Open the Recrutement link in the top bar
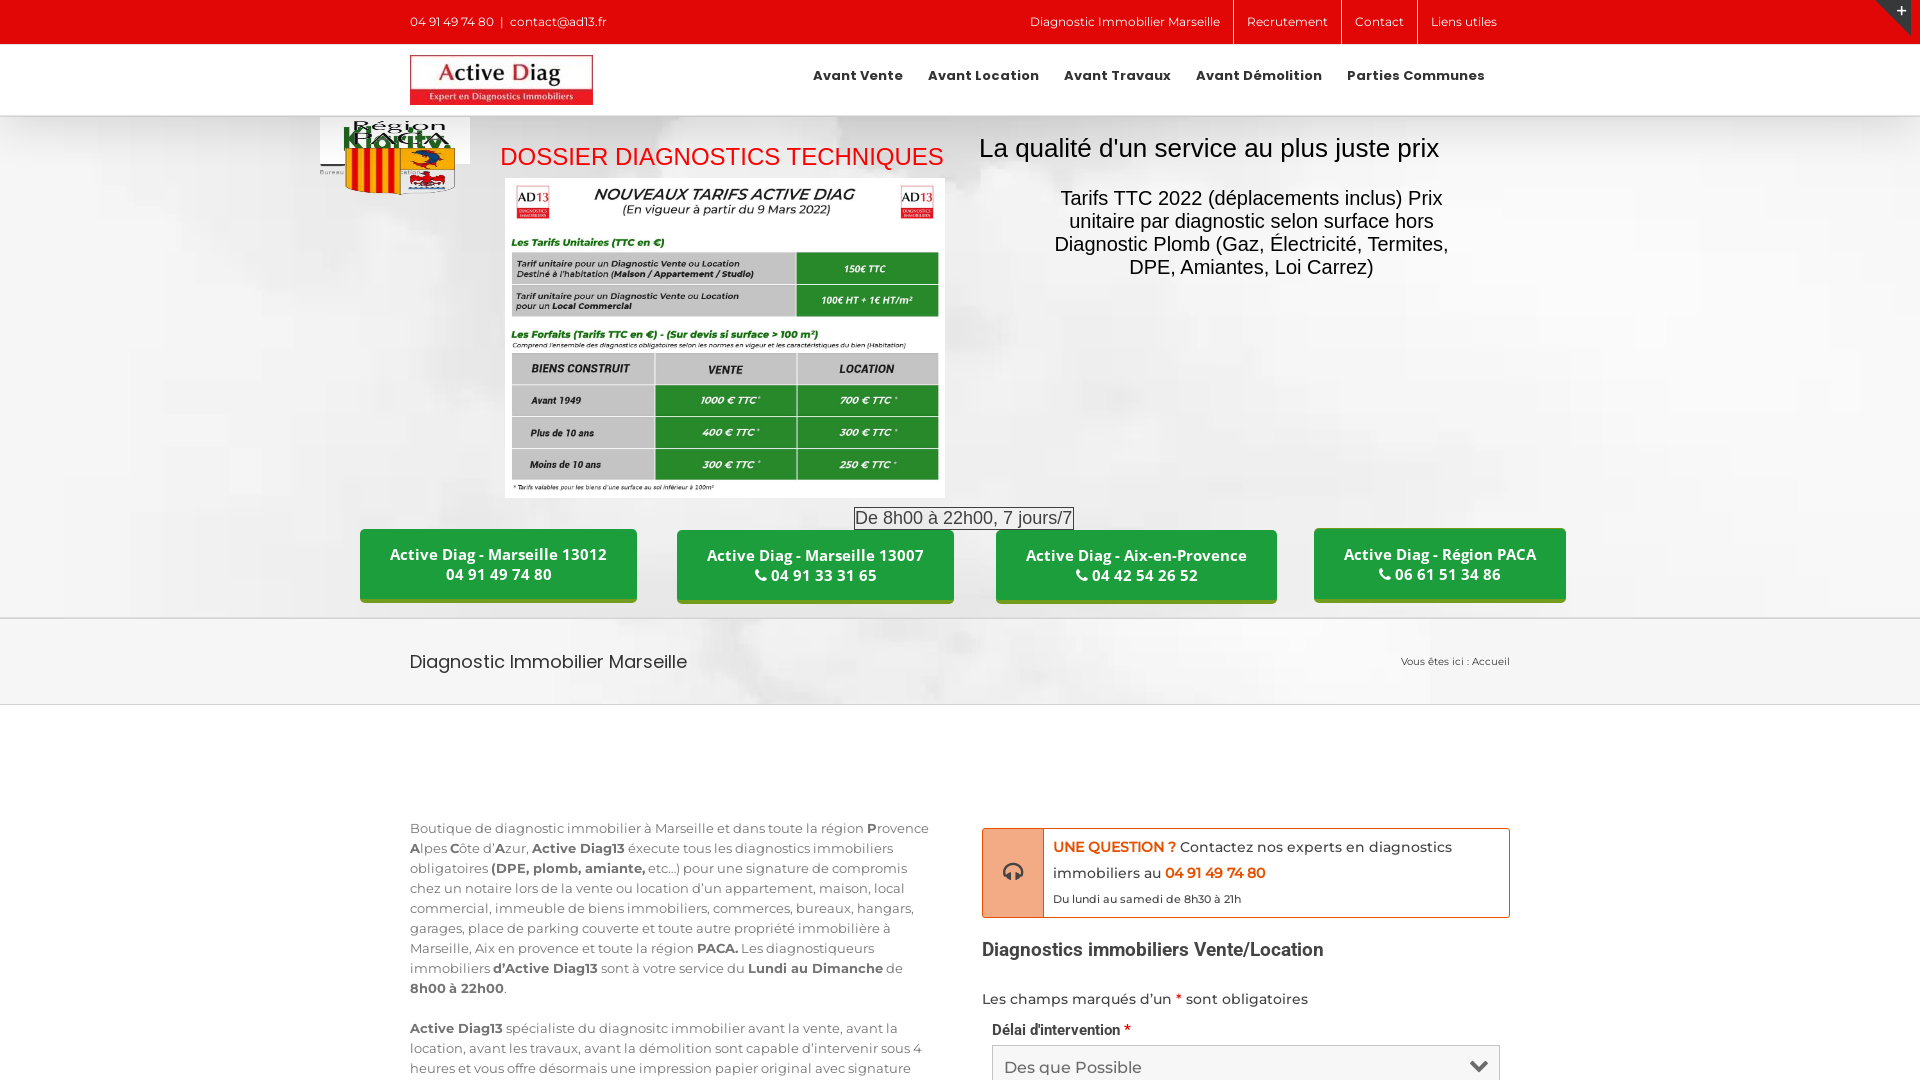This screenshot has height=1080, width=1920. (x=1287, y=22)
